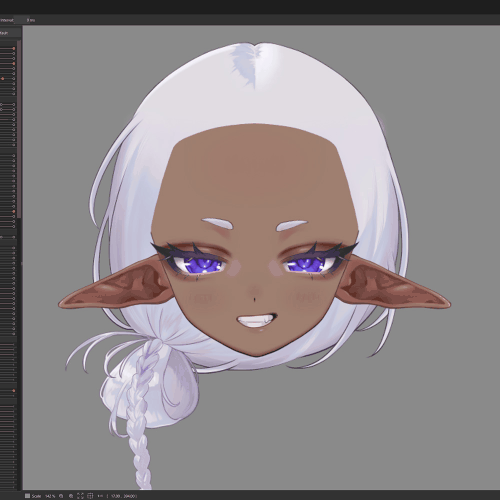Click the orange key point on left of parameter track
Screen dimensions: 500x500
pos(3,79)
